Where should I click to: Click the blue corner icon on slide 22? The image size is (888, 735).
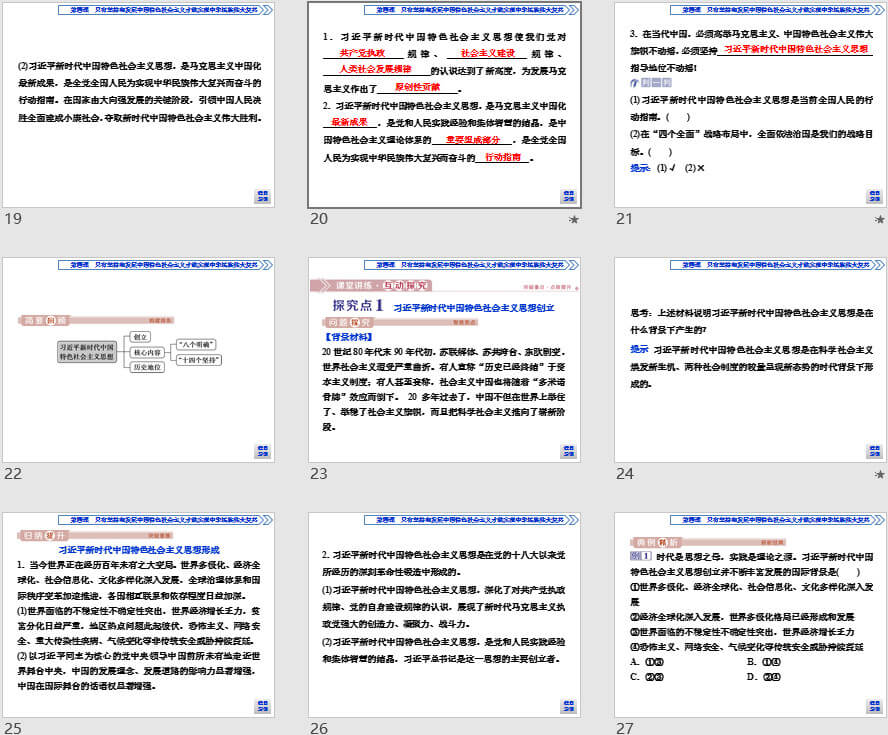click(263, 451)
